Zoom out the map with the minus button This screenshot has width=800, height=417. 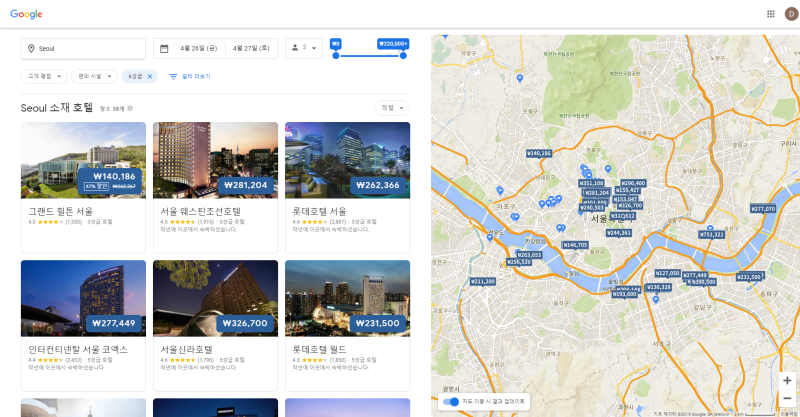tap(787, 398)
